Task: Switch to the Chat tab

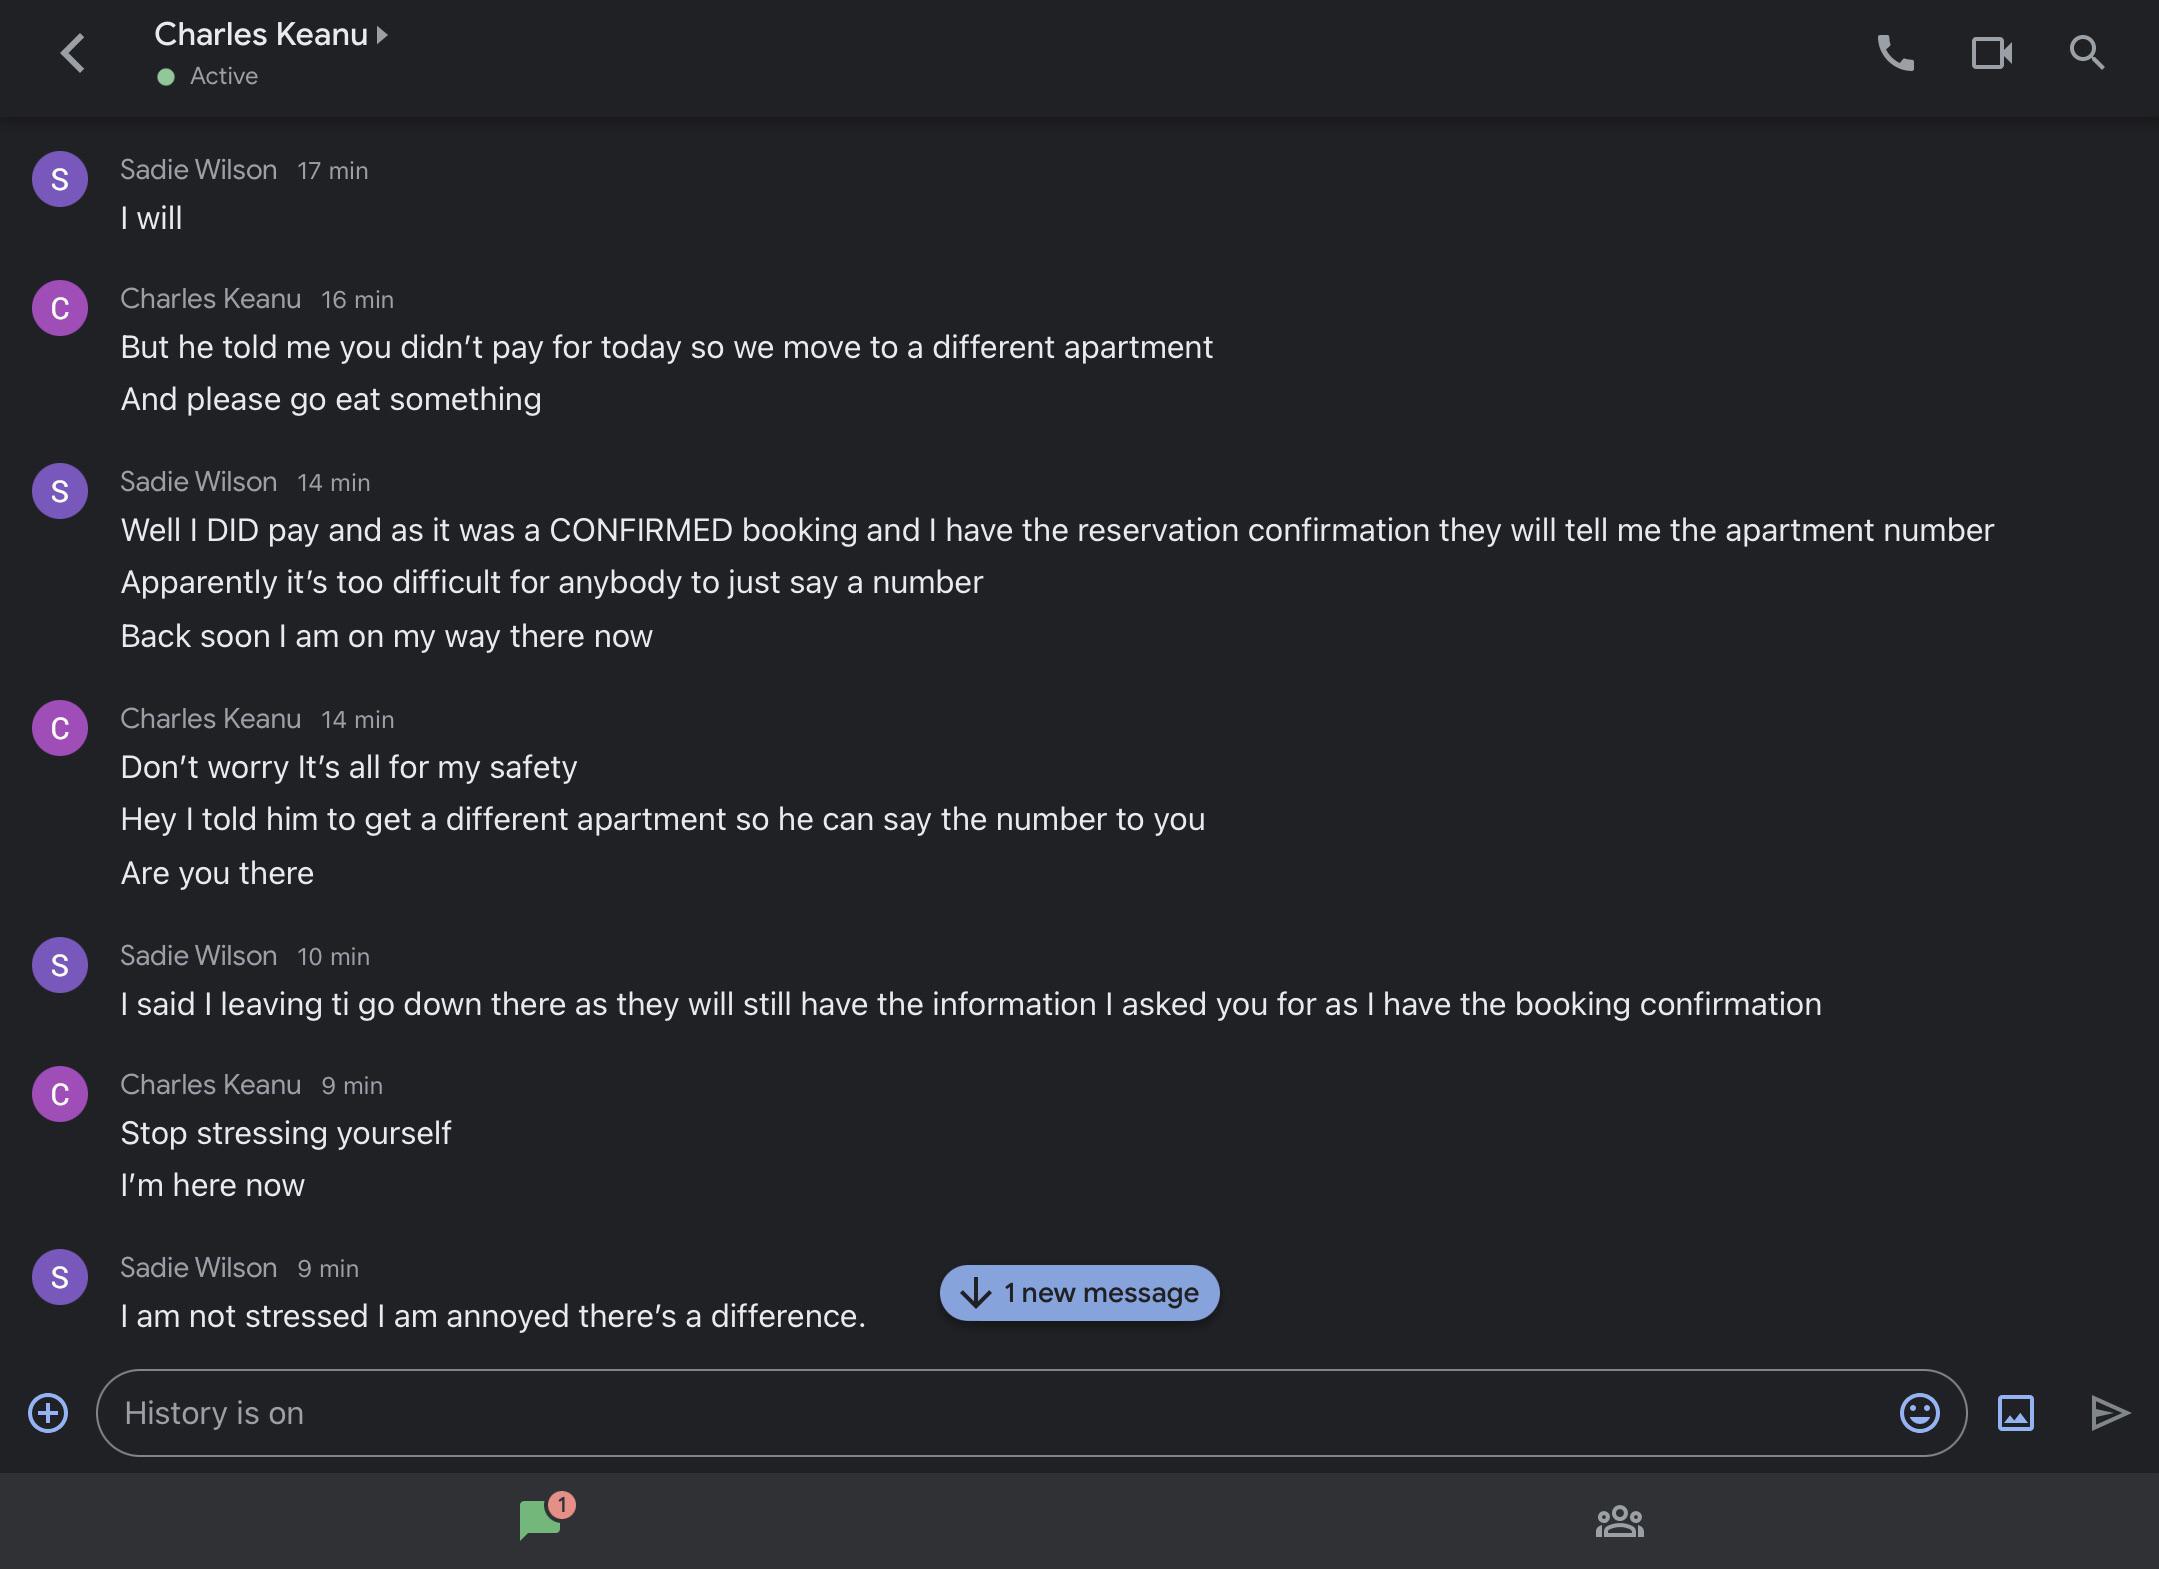Action: coord(541,1520)
